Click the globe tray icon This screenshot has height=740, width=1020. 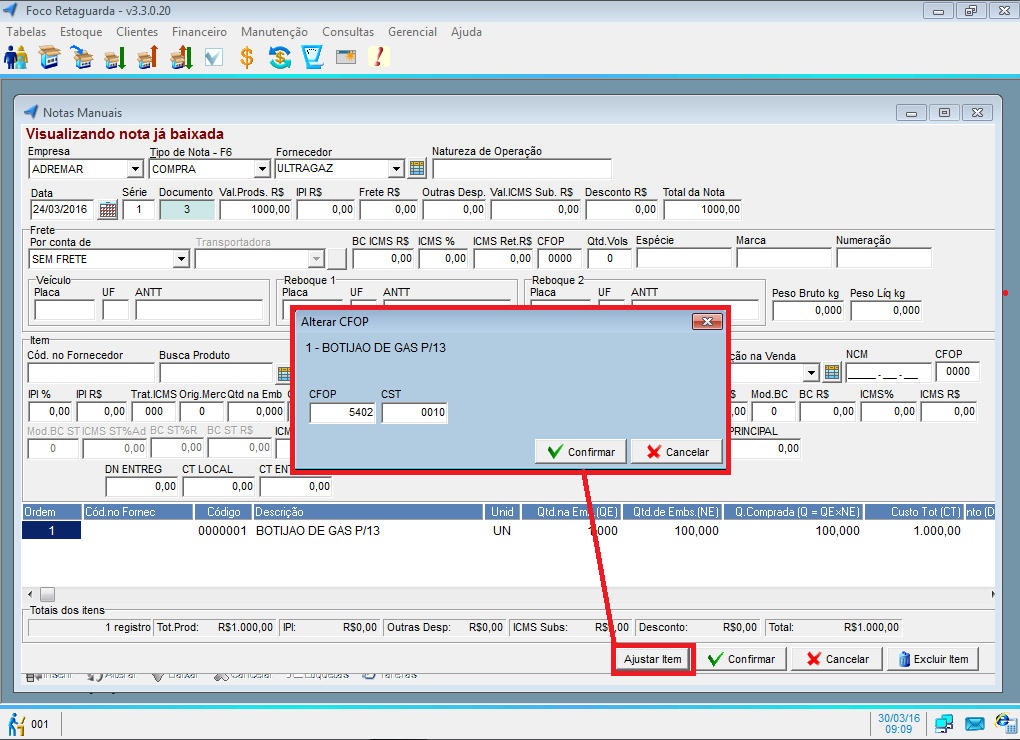click(x=1006, y=722)
